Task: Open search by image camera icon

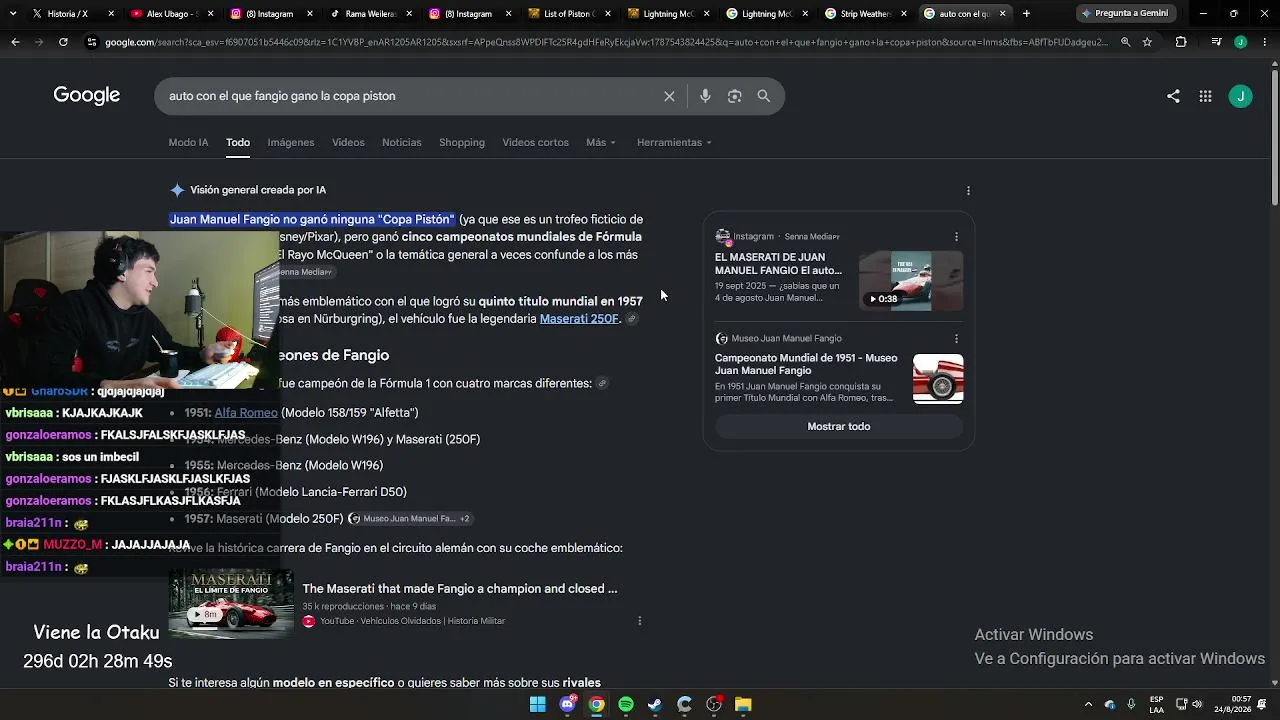Action: pyautogui.click(x=735, y=96)
